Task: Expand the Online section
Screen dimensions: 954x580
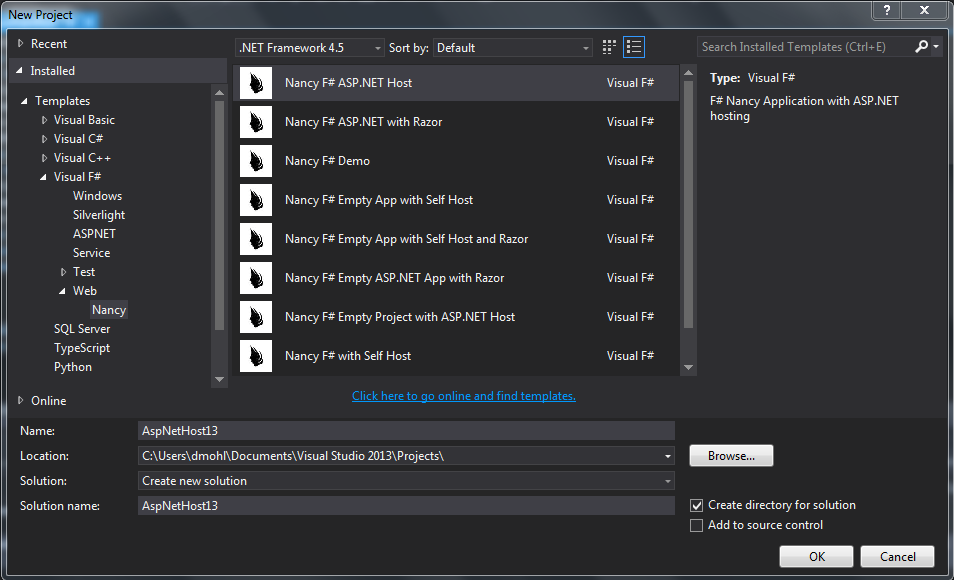Action: coord(21,400)
